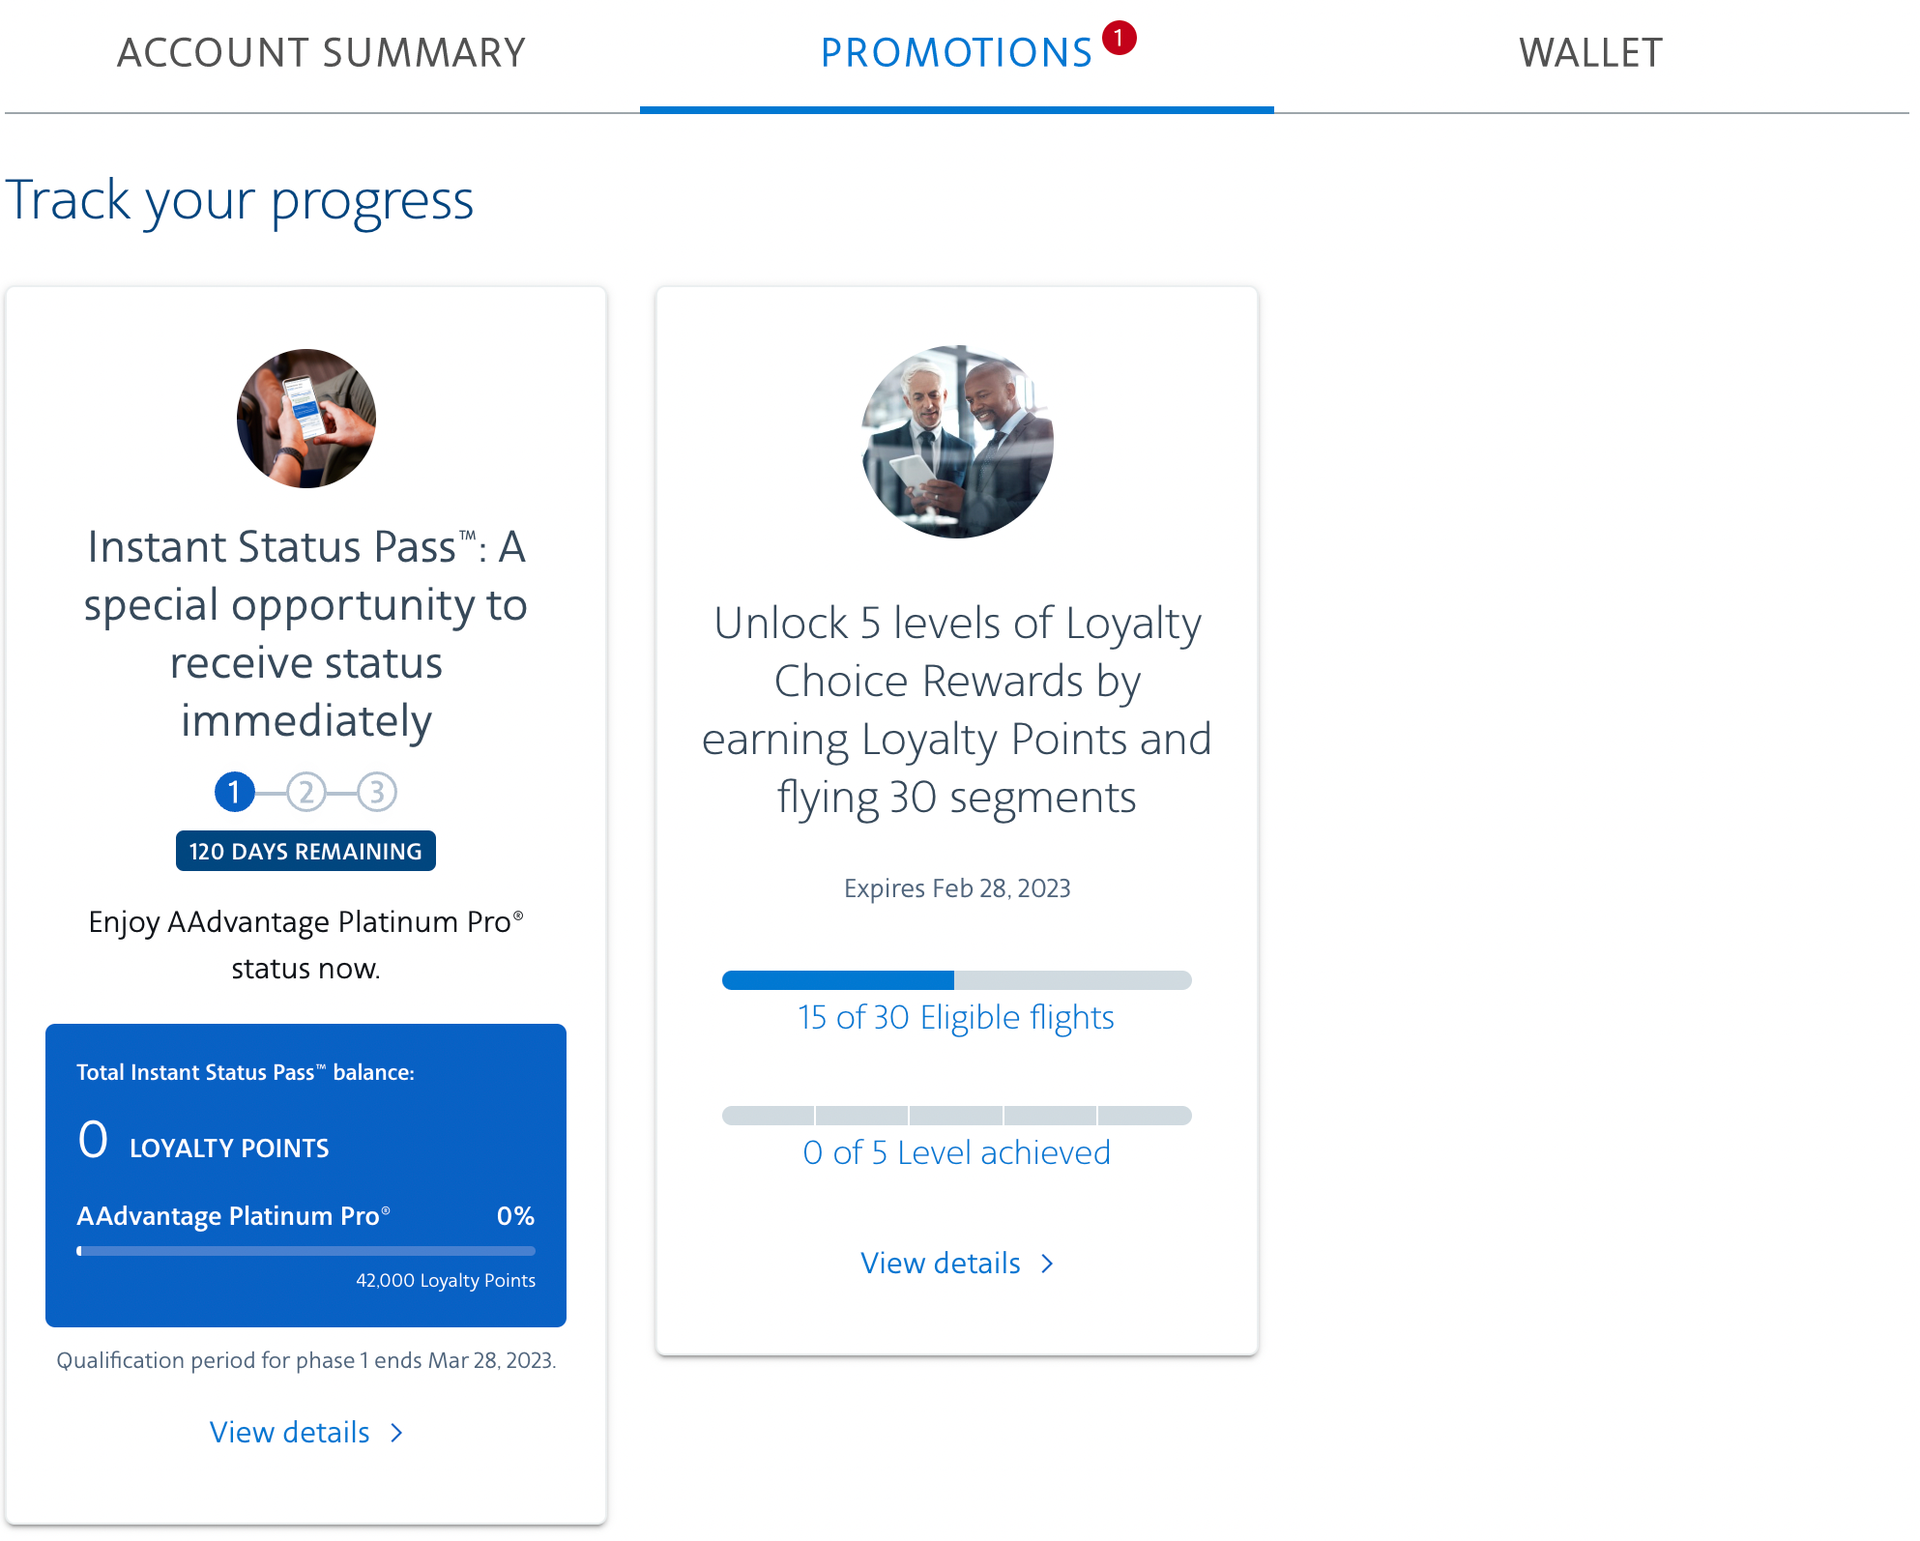Viewport: 1920px width, 1541px height.
Task: Click the Instant Status Pass phone photo
Action: point(305,418)
